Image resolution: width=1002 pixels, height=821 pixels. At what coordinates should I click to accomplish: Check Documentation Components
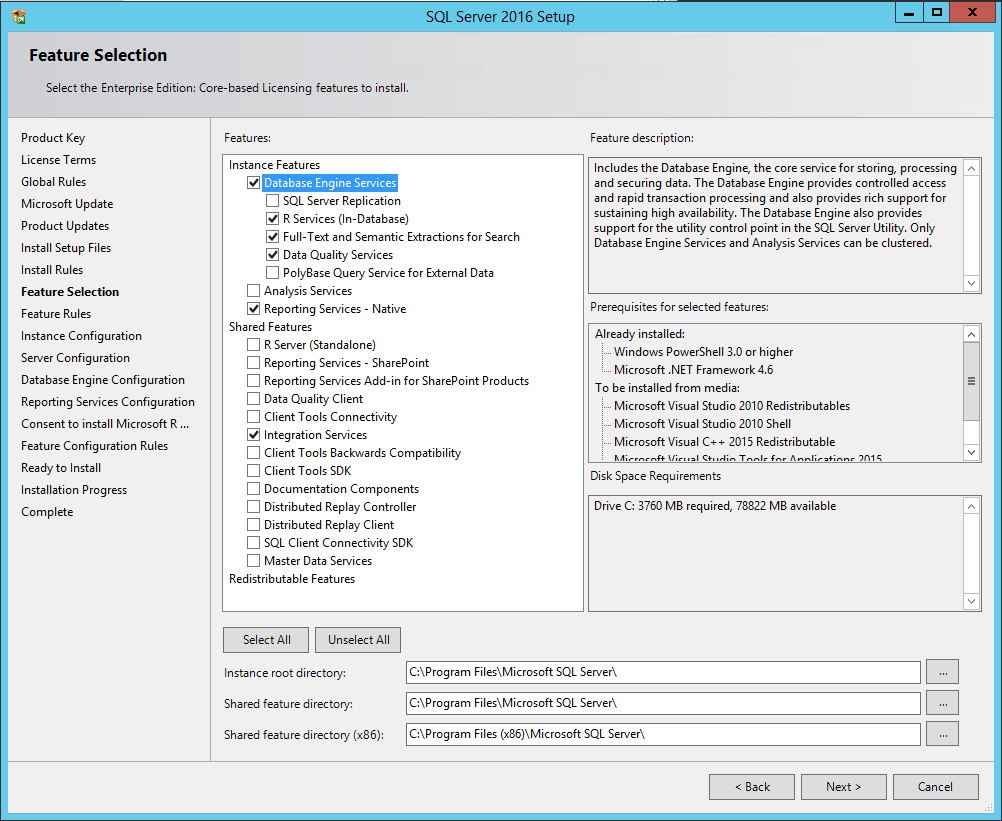[x=254, y=488]
